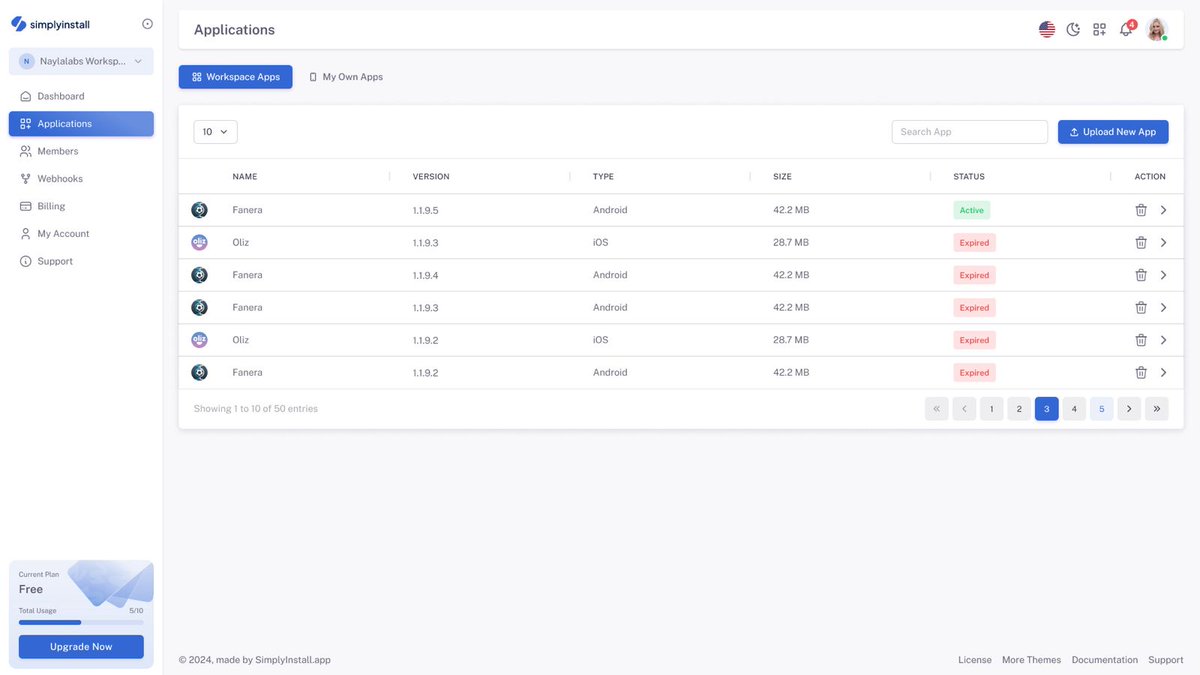Open More Themes footer link
This screenshot has height=675, width=1200.
(x=1031, y=660)
